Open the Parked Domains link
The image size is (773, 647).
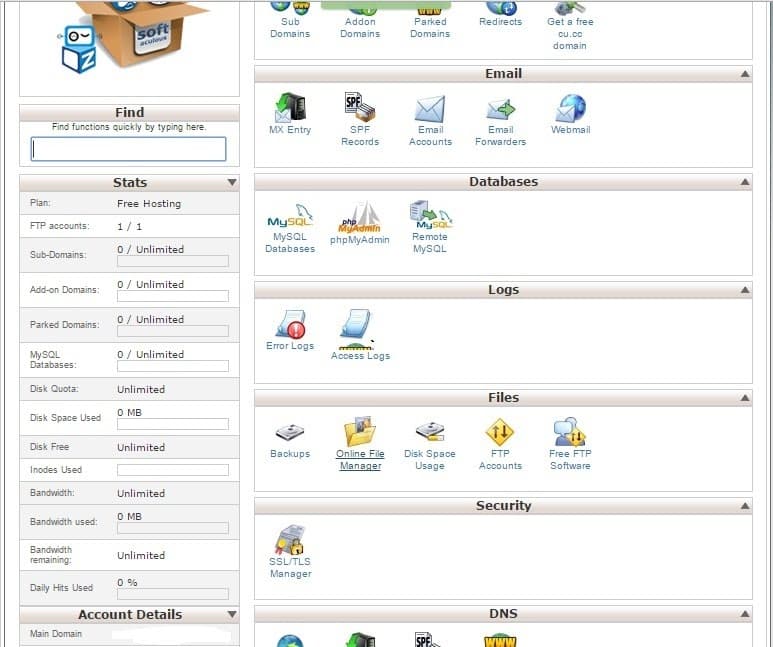point(430,28)
